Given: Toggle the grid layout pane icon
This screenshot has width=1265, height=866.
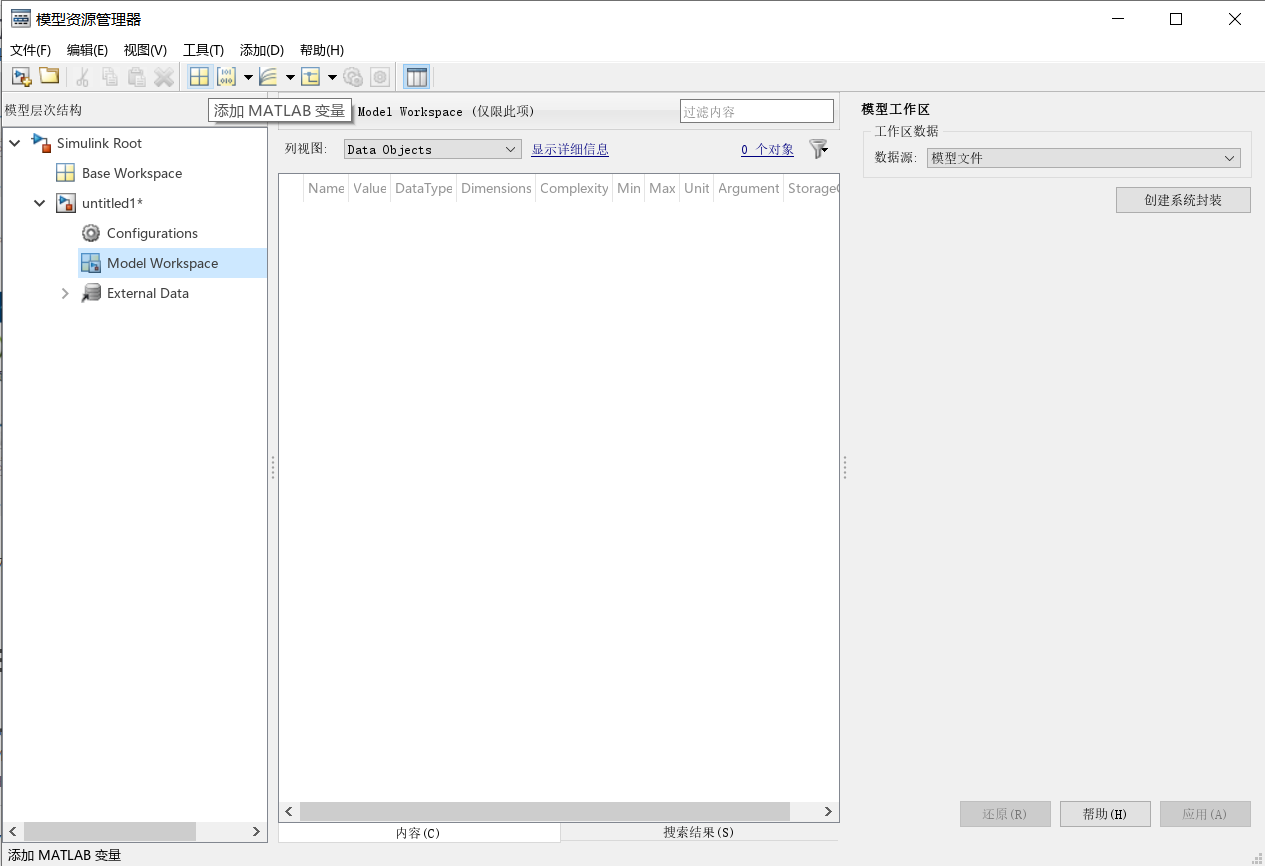Looking at the screenshot, I should click(198, 76).
